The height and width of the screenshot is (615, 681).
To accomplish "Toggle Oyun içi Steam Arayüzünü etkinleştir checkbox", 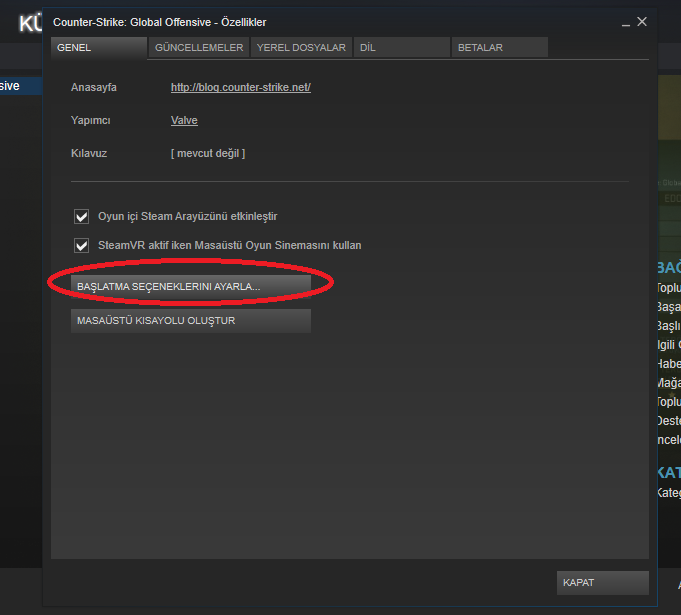I will 81,216.
